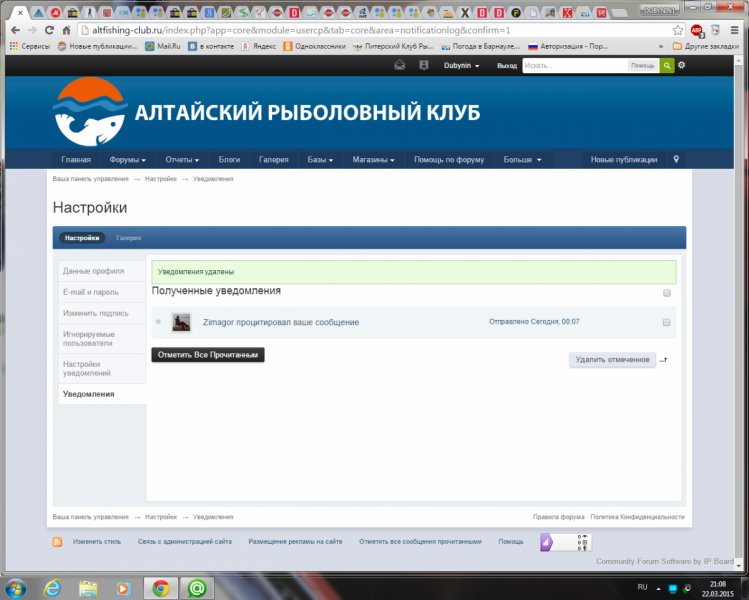
Task: Star the Zimagor notification
Action: coord(159,321)
